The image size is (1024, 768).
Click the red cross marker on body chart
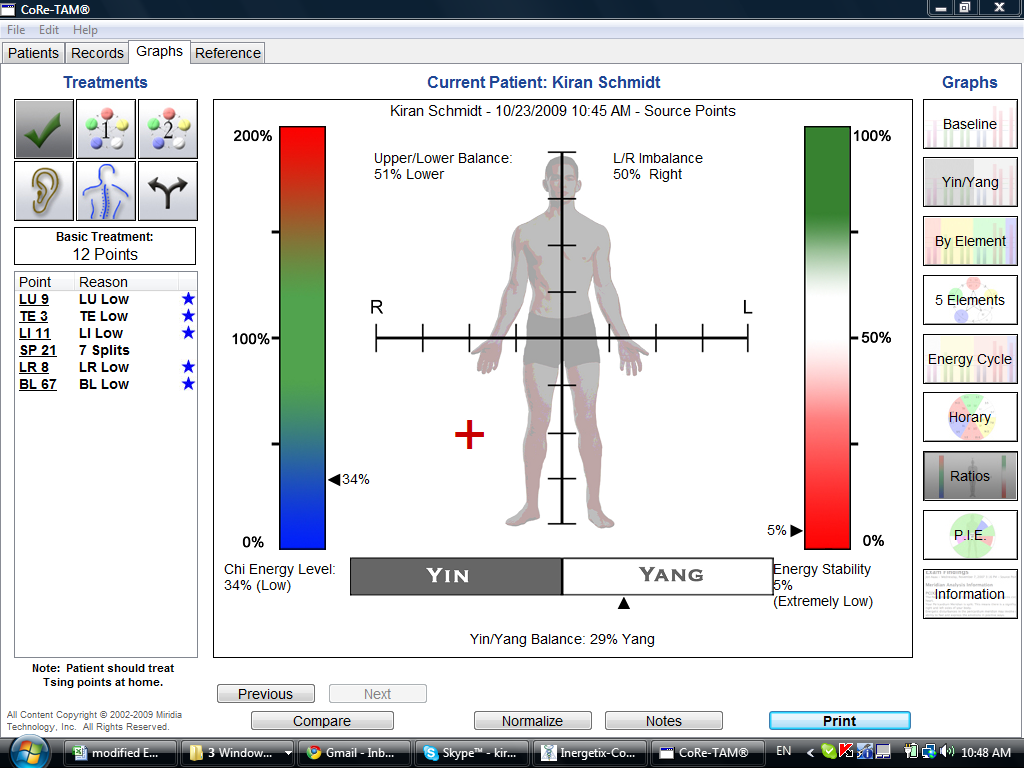(470, 435)
